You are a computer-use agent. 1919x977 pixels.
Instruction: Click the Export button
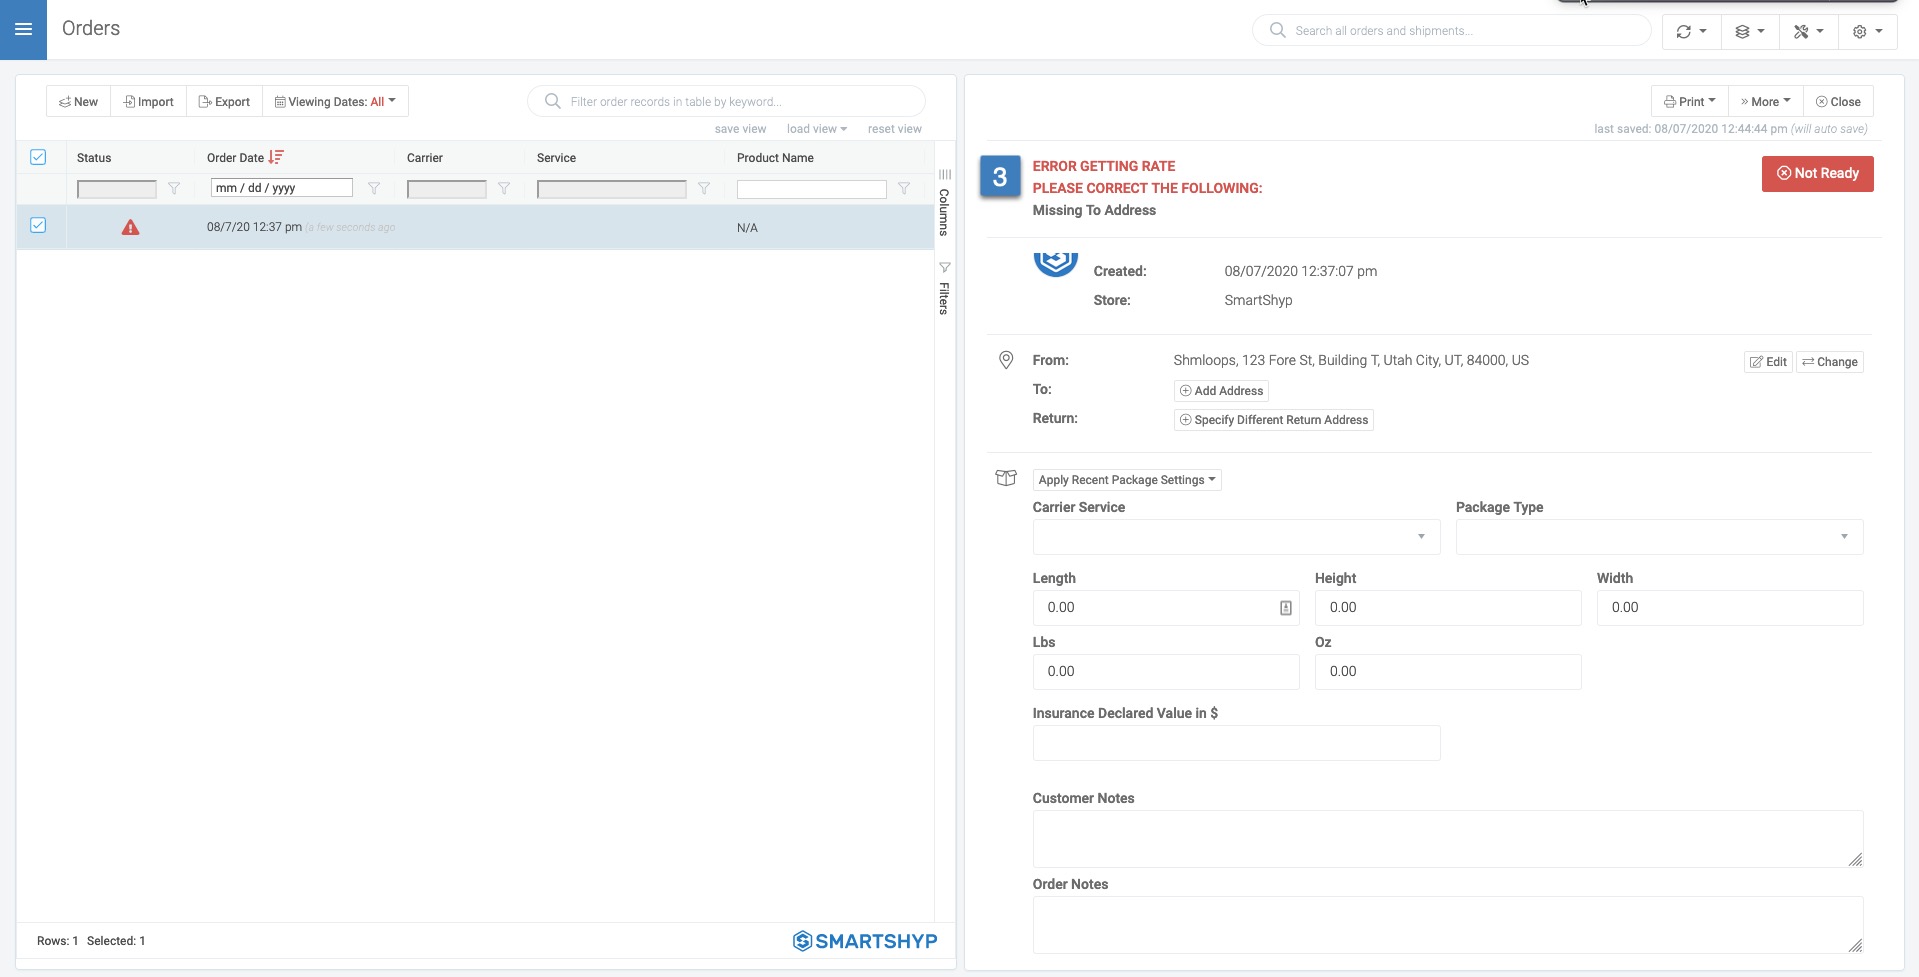click(x=224, y=101)
